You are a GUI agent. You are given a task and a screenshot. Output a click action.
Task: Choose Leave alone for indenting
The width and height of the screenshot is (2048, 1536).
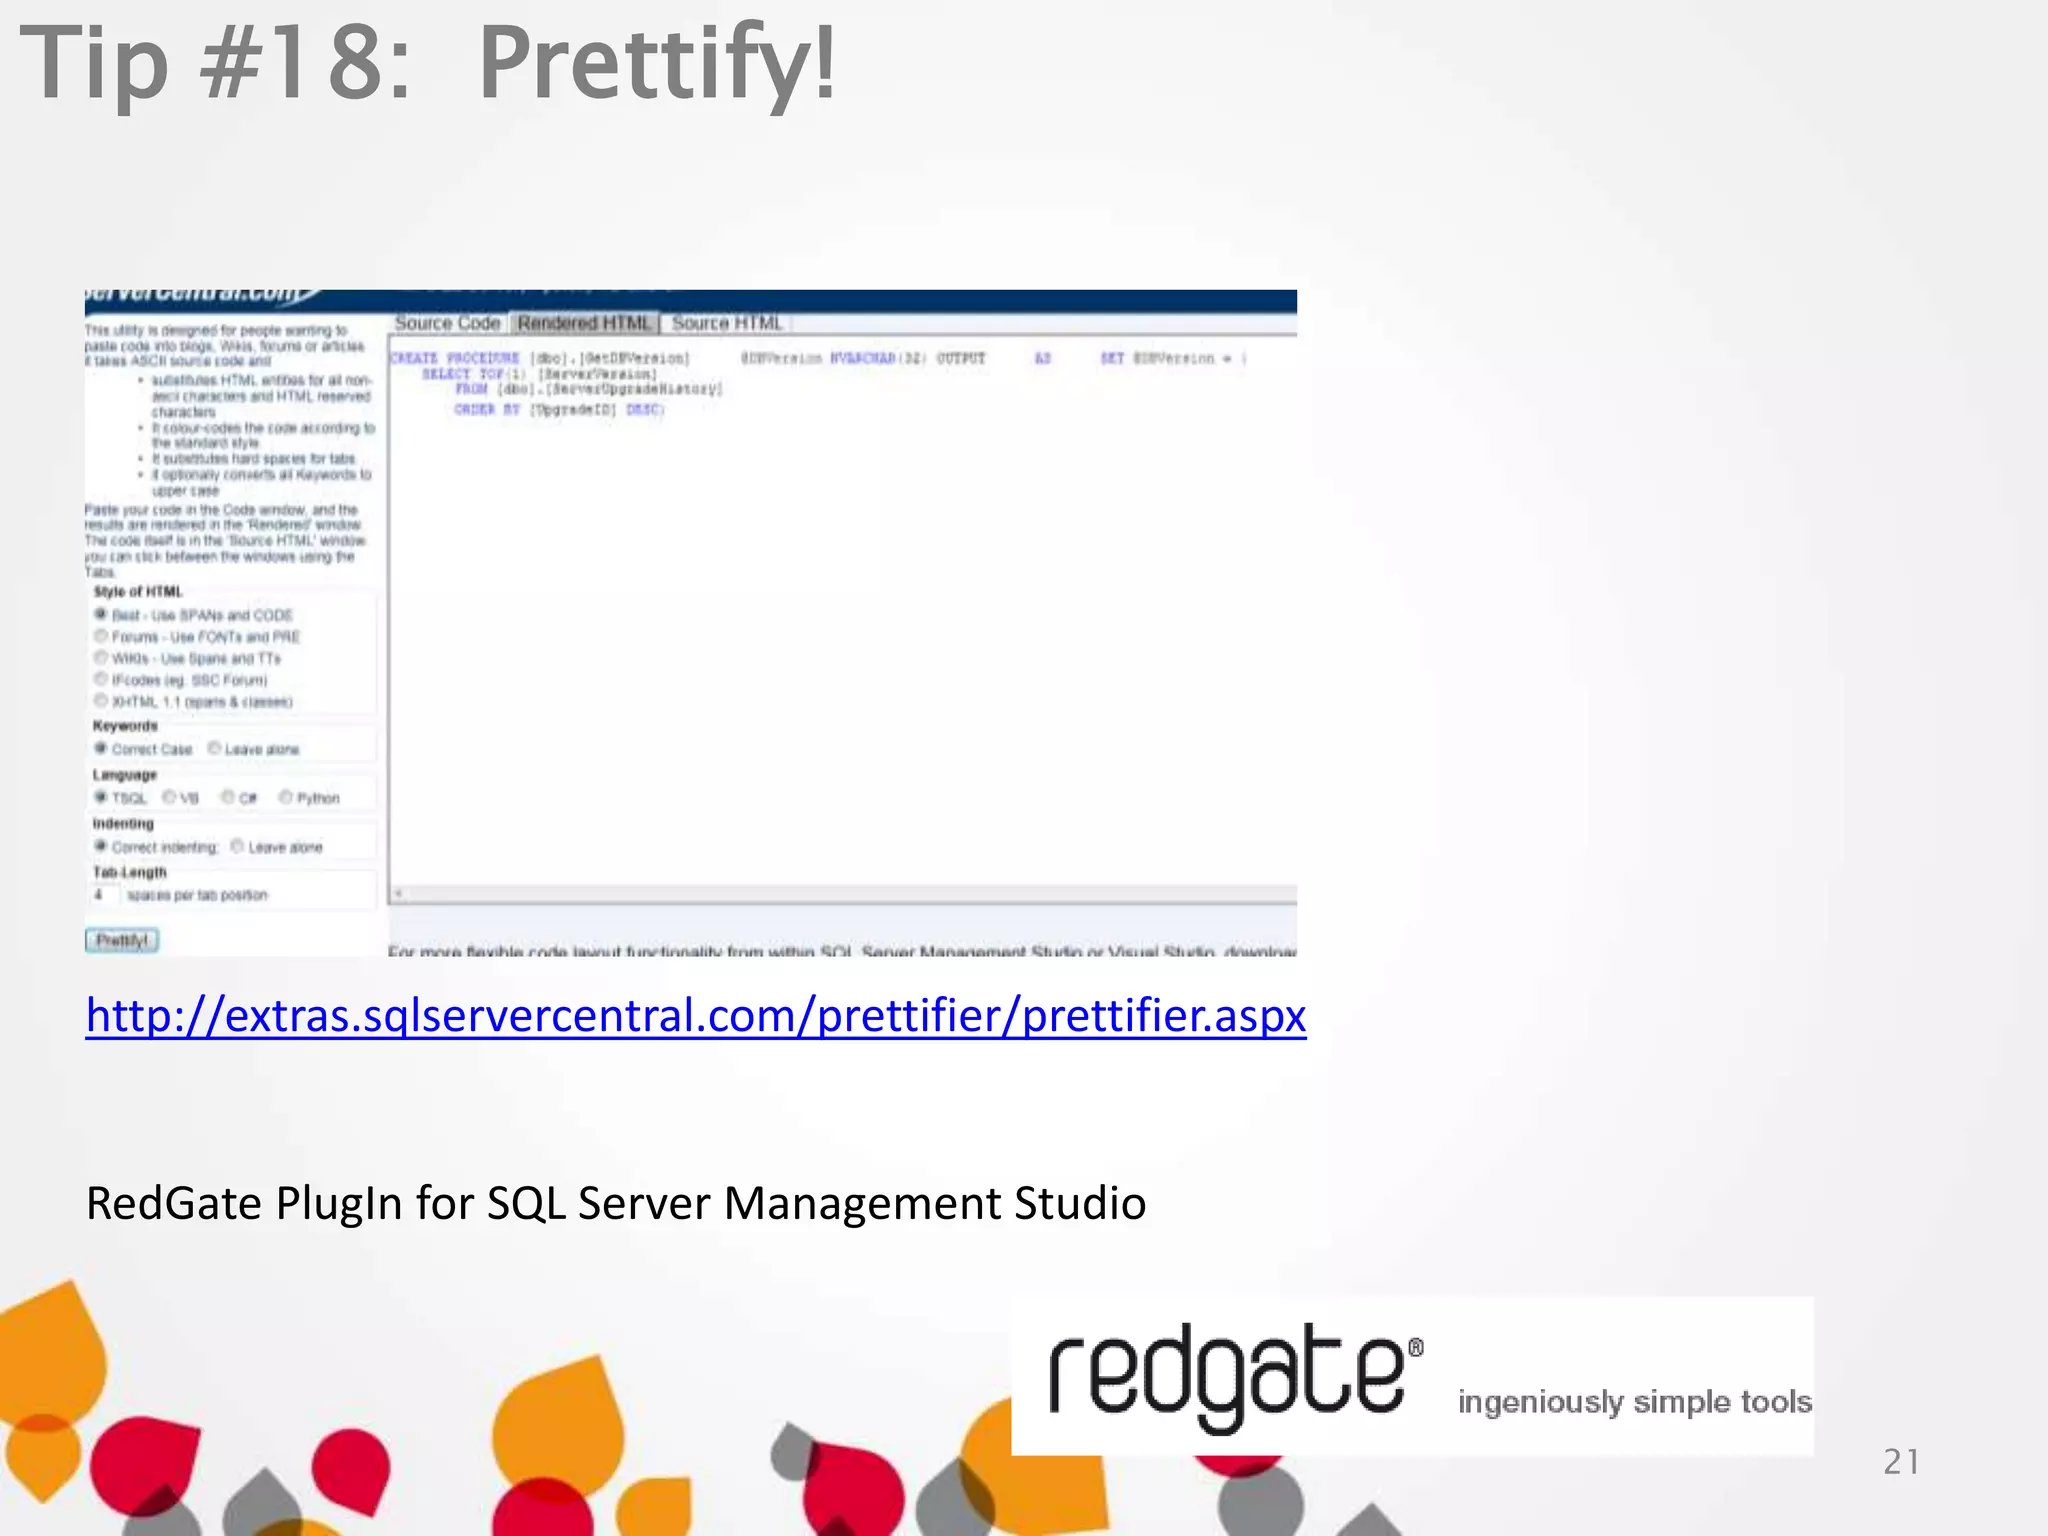click(x=237, y=846)
